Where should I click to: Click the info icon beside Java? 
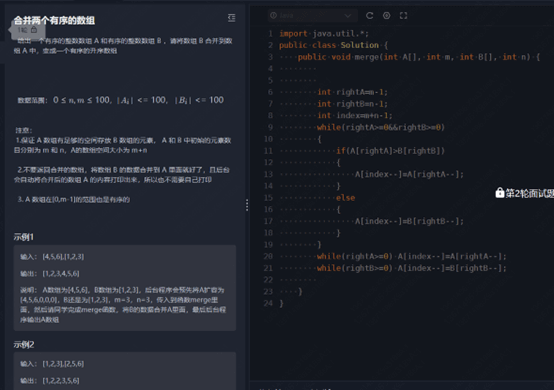click(x=273, y=16)
